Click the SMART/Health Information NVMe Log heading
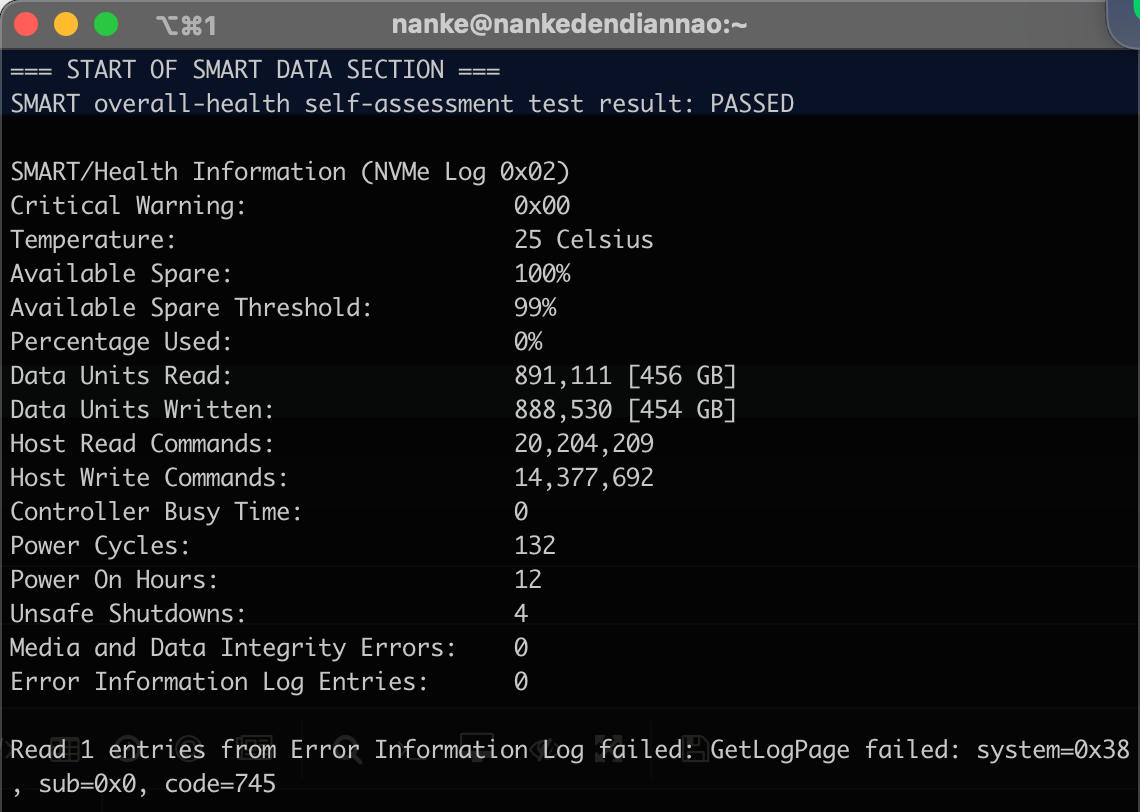The image size is (1140, 812). 290,172
